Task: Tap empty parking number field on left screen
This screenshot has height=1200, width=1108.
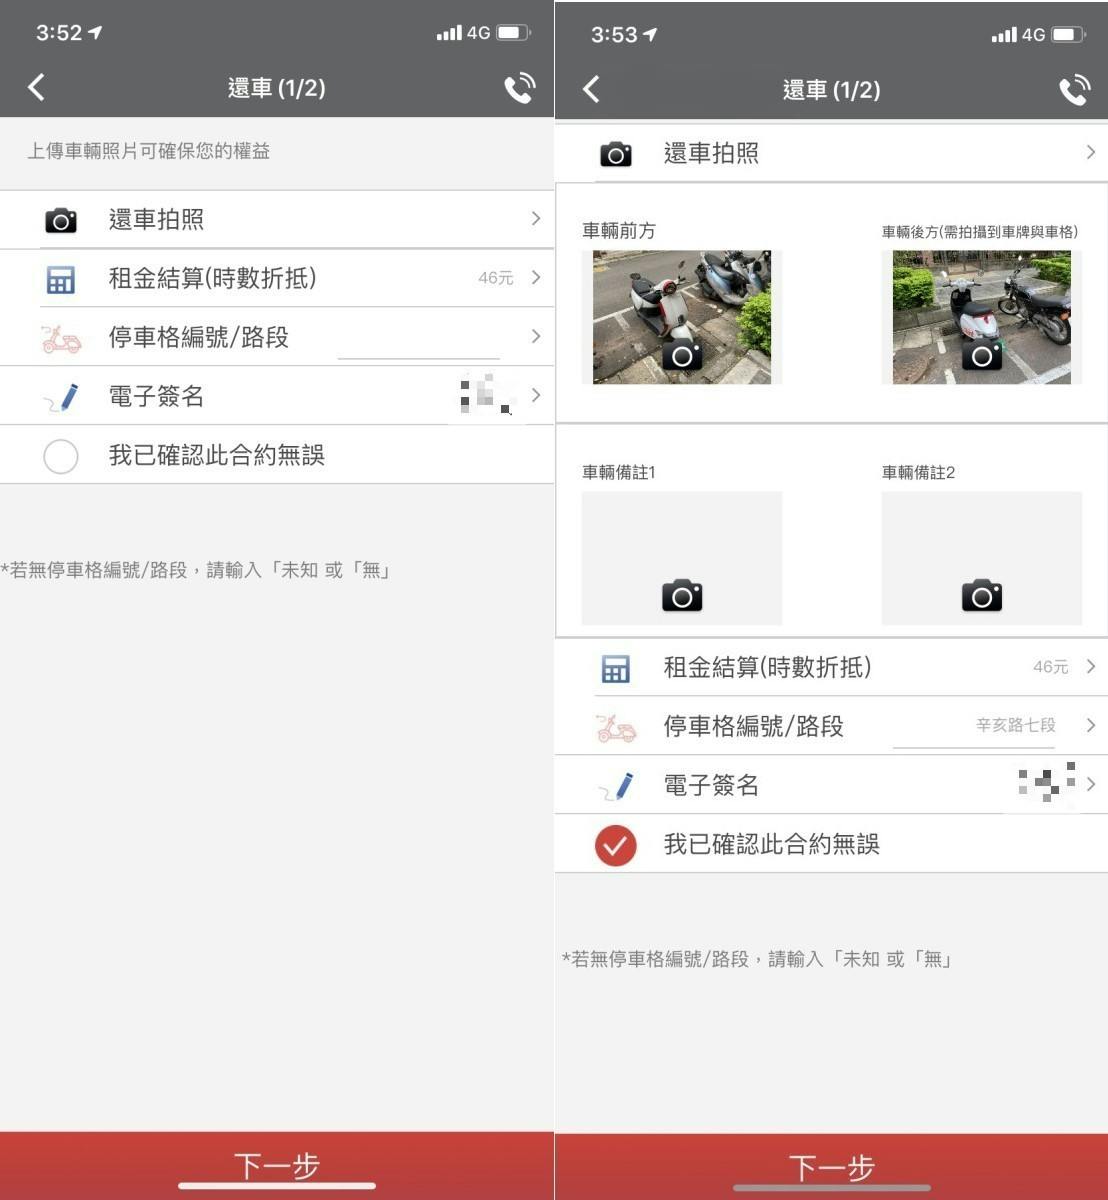Action: click(418, 340)
